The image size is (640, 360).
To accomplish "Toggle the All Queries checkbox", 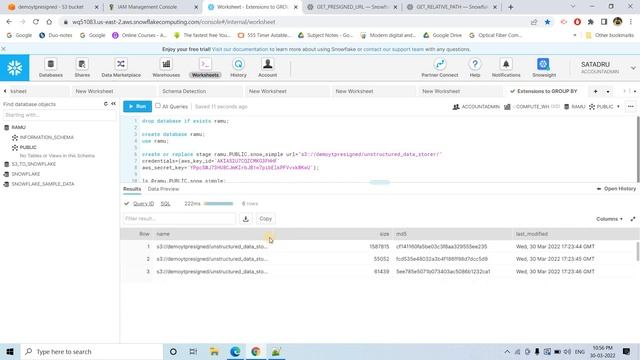I will (x=158, y=106).
